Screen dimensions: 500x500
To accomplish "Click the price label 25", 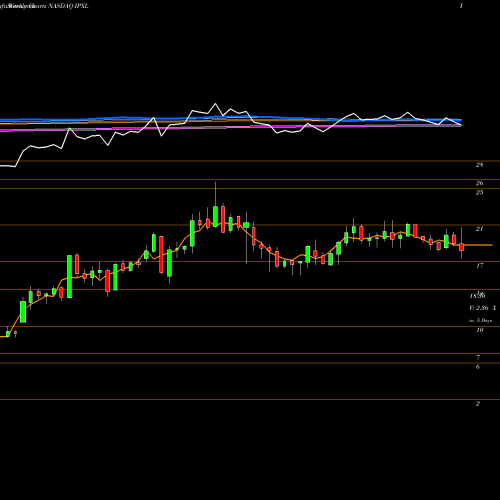I will (x=479, y=192).
